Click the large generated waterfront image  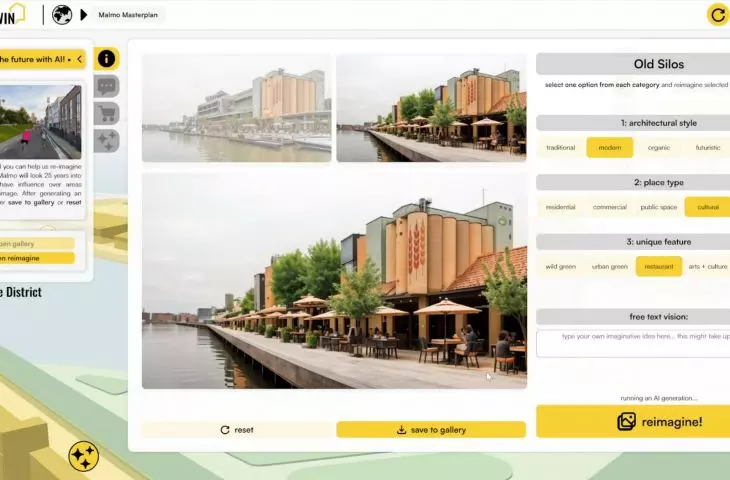[x=334, y=281]
